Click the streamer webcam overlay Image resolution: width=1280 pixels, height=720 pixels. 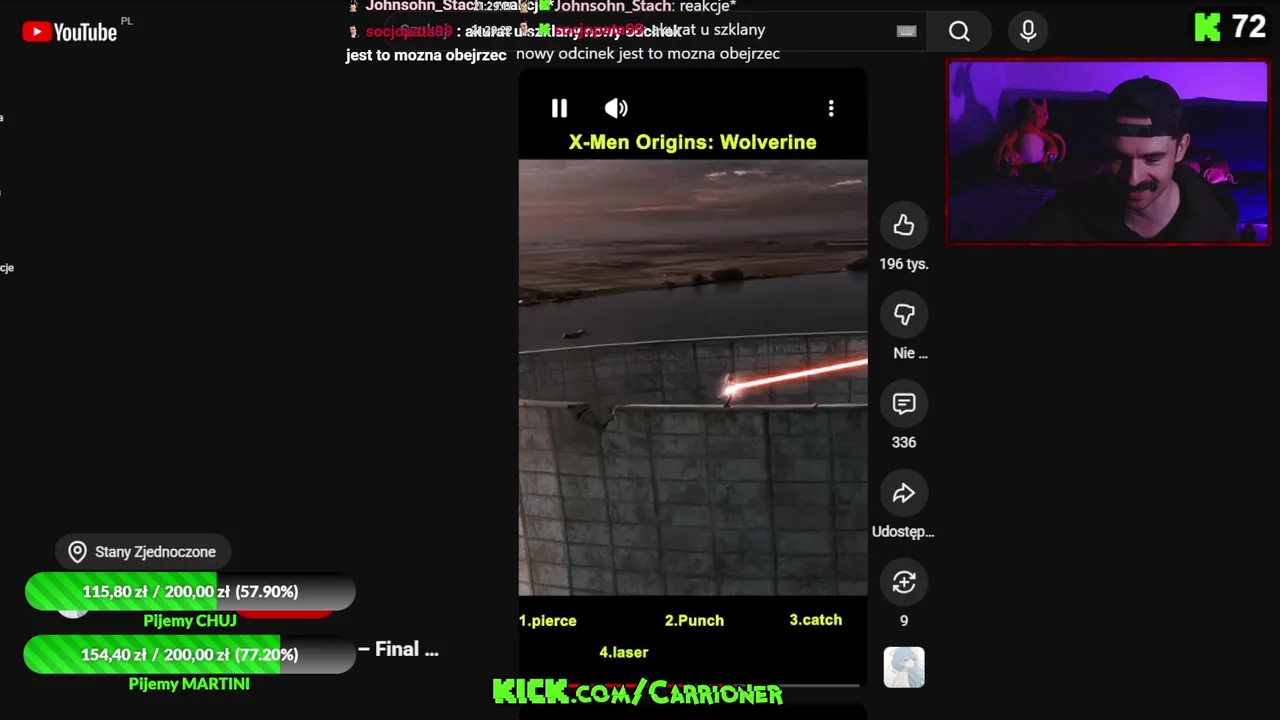coord(1108,152)
